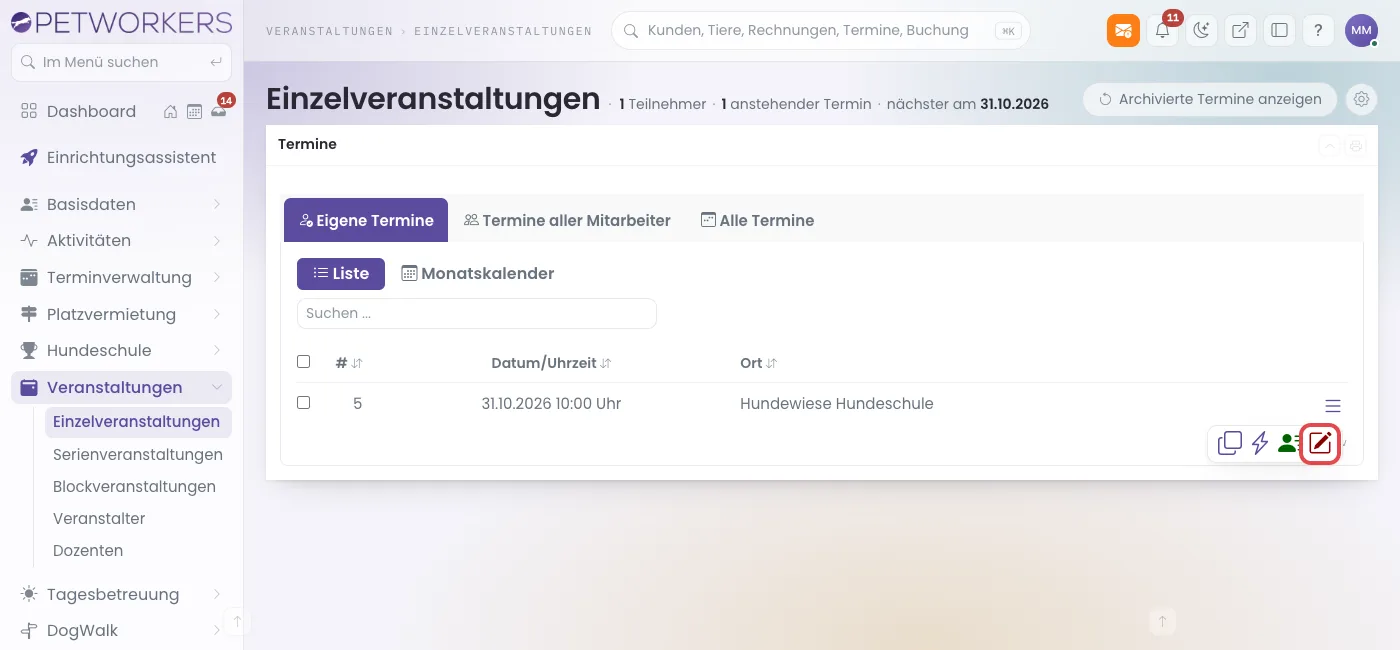Sort by Datum/Uhrzeit column arrows
This screenshot has width=1400, height=650.
point(605,364)
